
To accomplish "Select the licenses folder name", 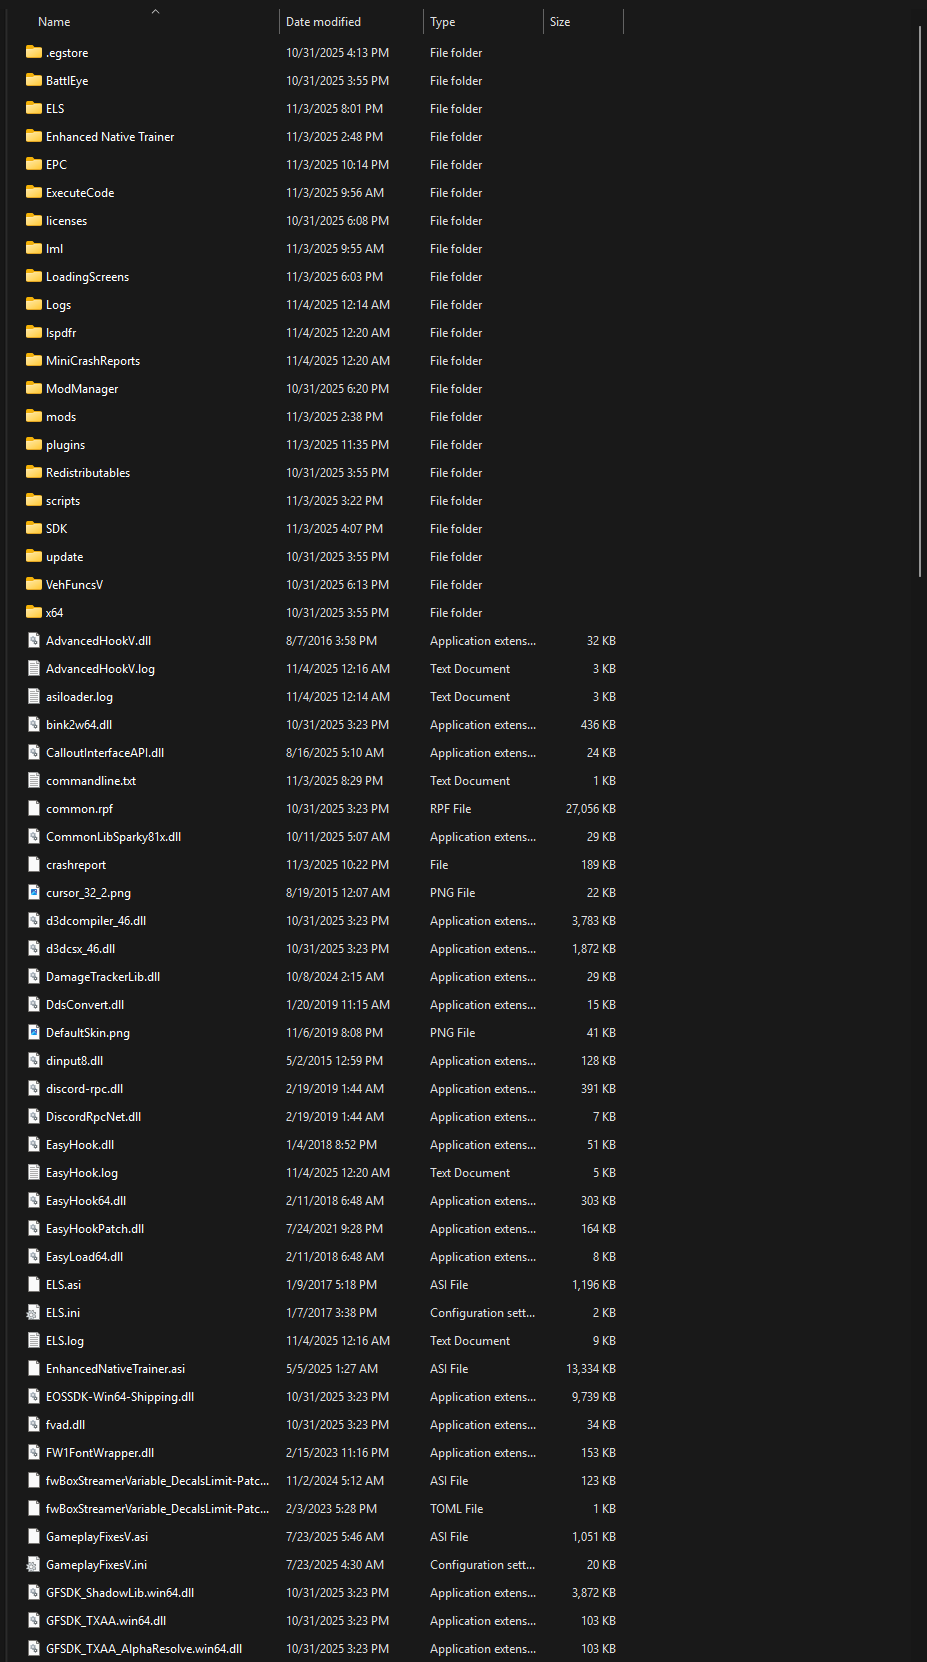I will 66,221.
